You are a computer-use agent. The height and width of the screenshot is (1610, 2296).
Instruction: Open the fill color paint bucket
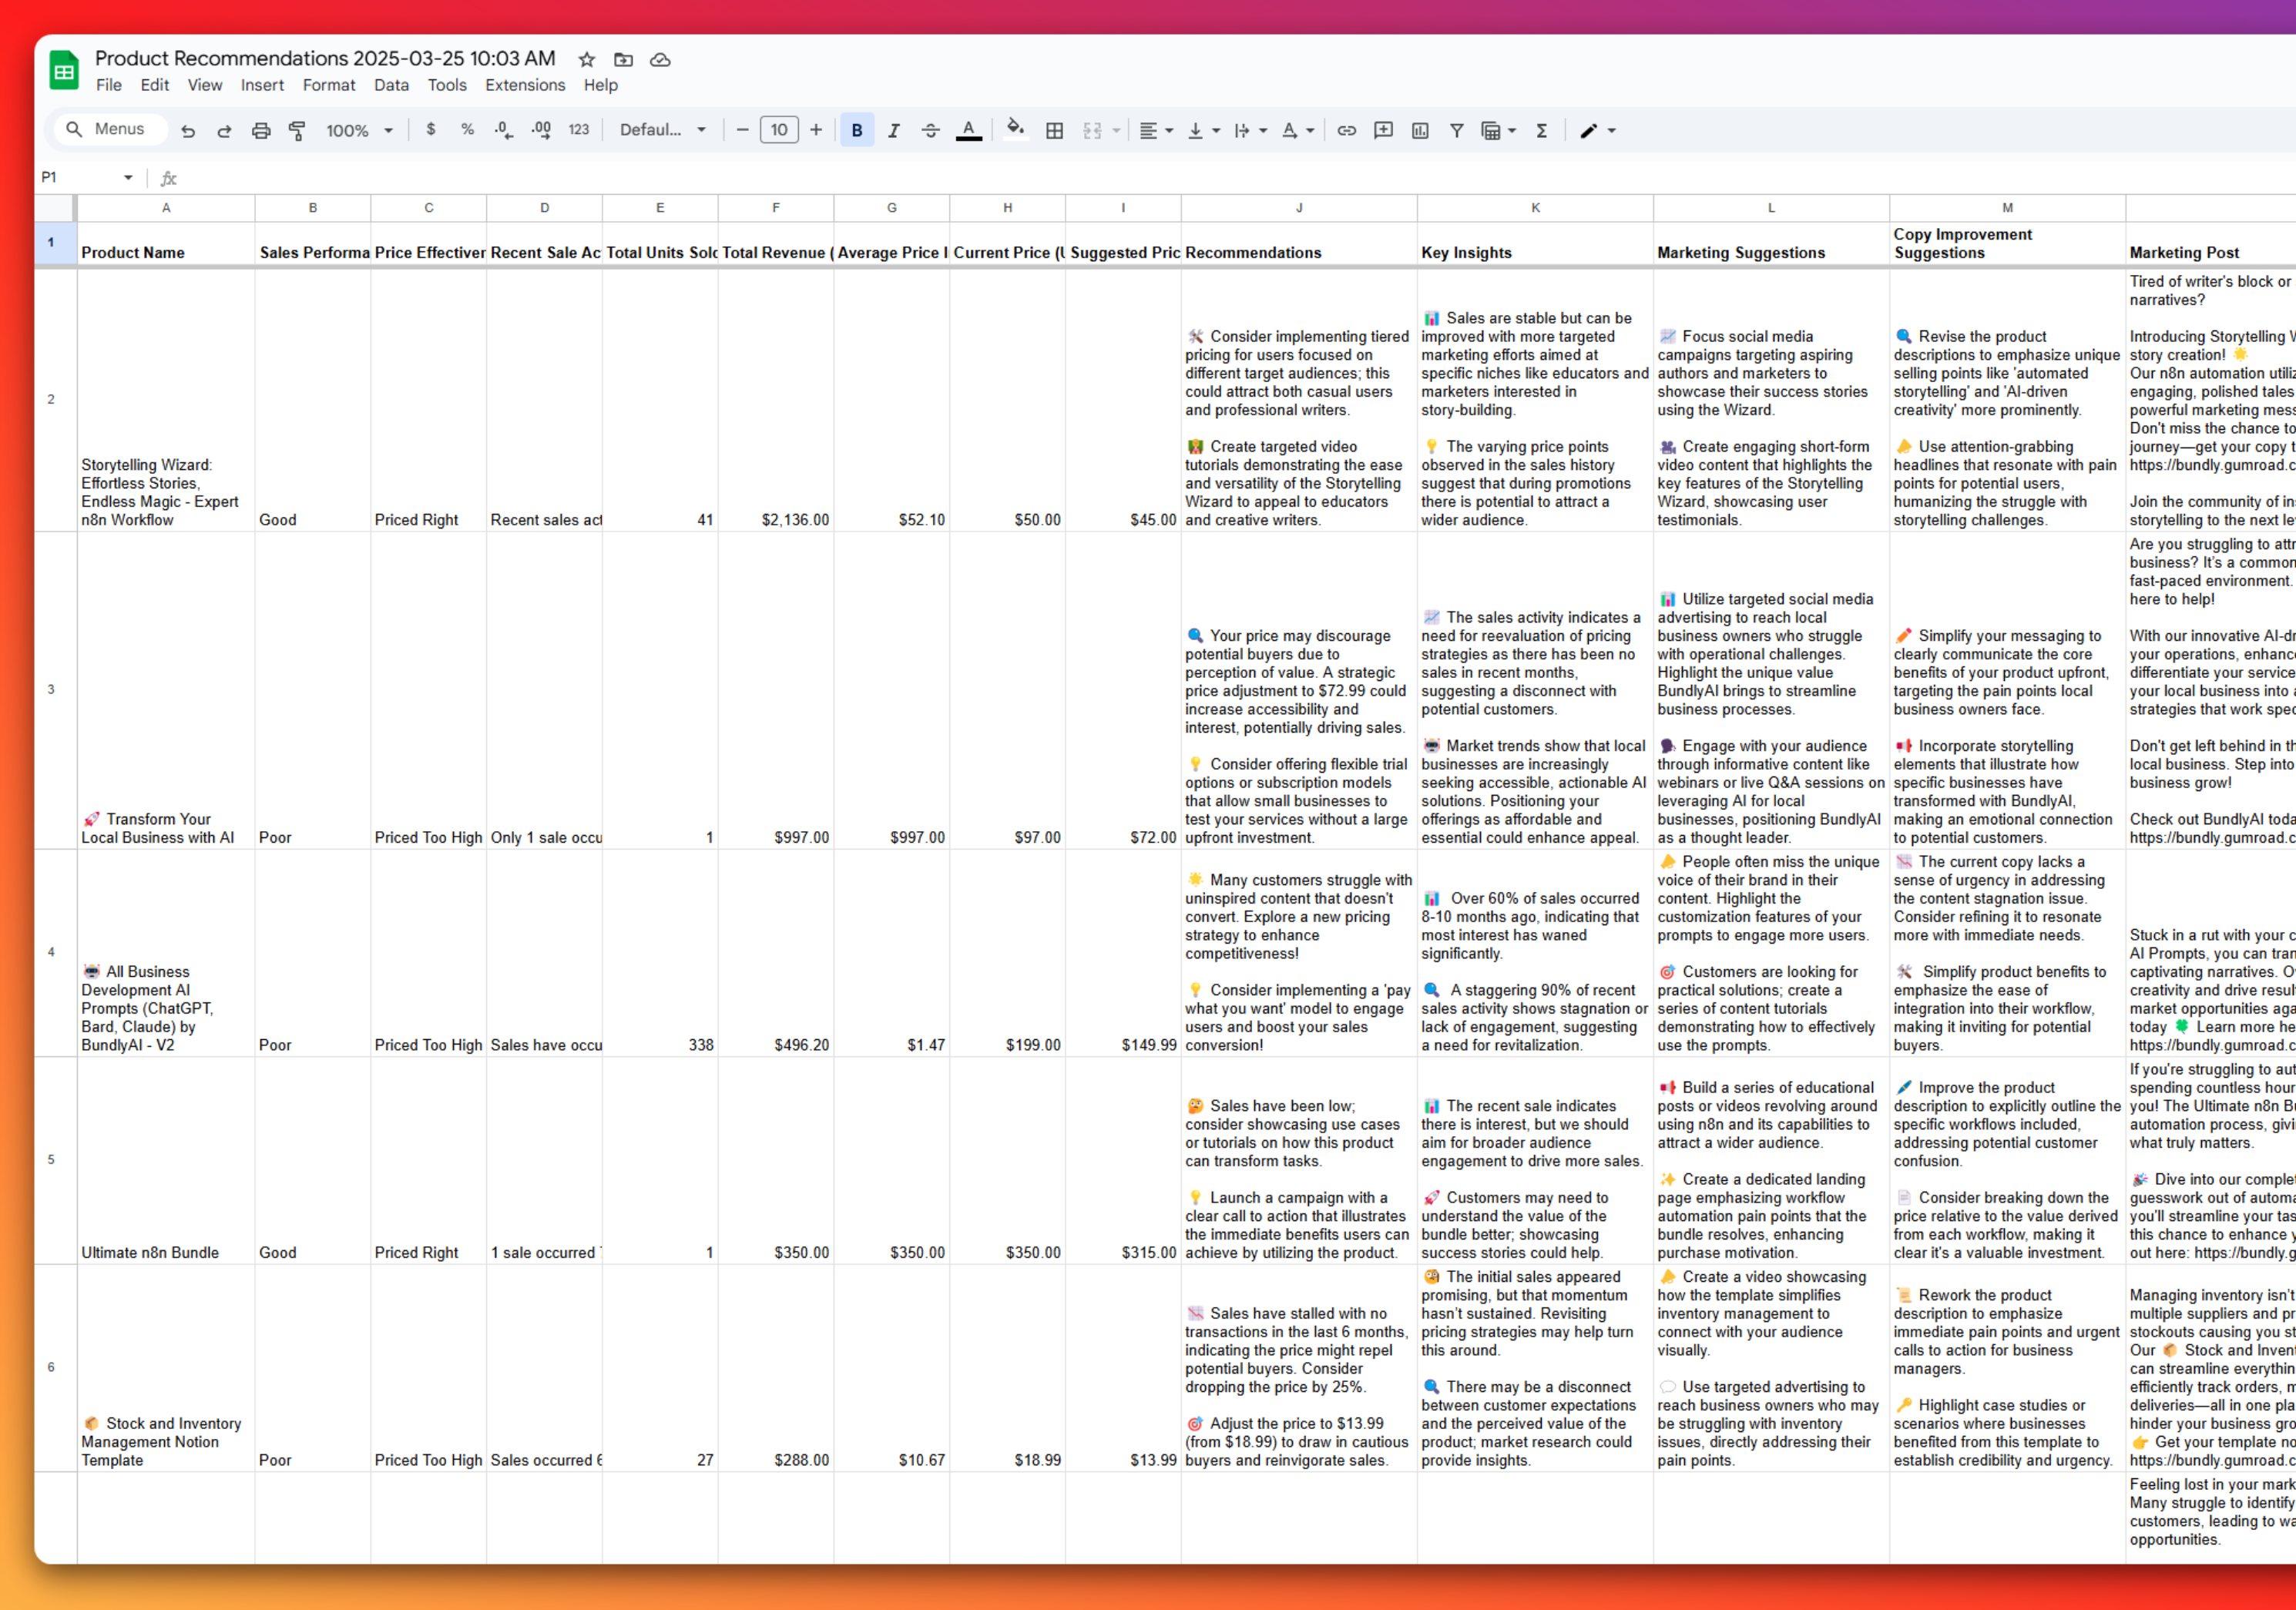tap(1015, 129)
